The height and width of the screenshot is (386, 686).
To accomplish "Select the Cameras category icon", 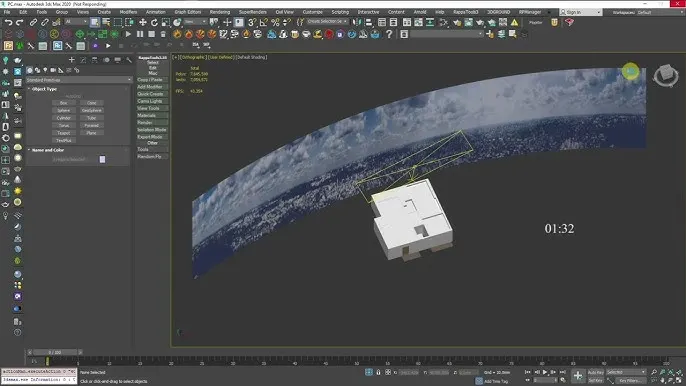I will pyautogui.click(x=53, y=70).
